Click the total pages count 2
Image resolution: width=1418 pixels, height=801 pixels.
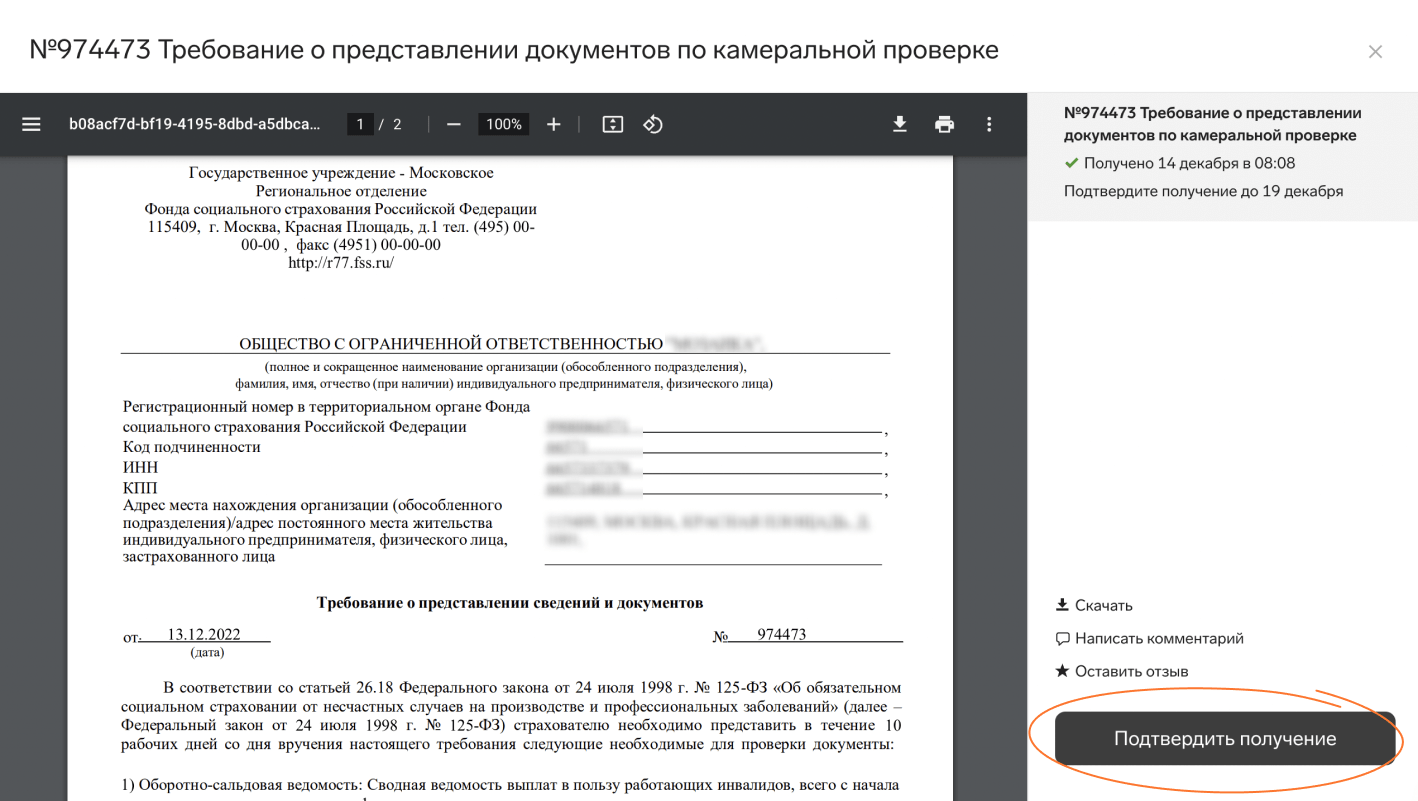point(397,124)
